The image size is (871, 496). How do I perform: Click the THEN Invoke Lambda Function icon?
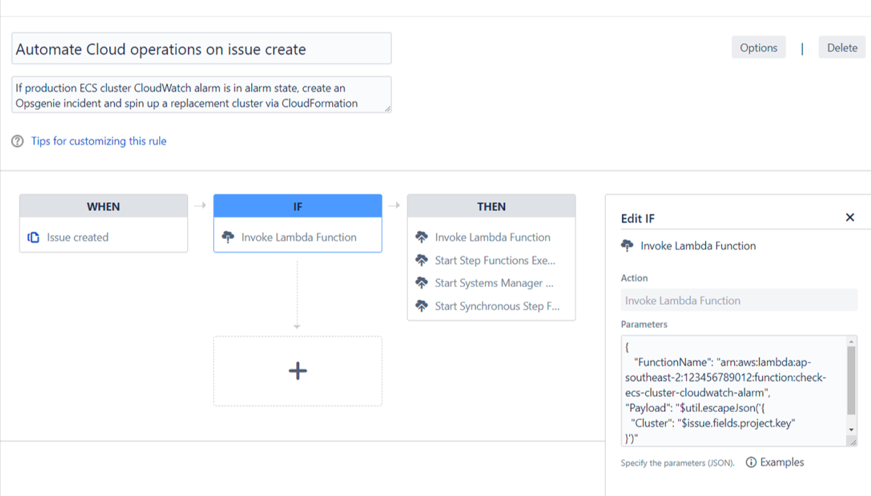(x=422, y=238)
